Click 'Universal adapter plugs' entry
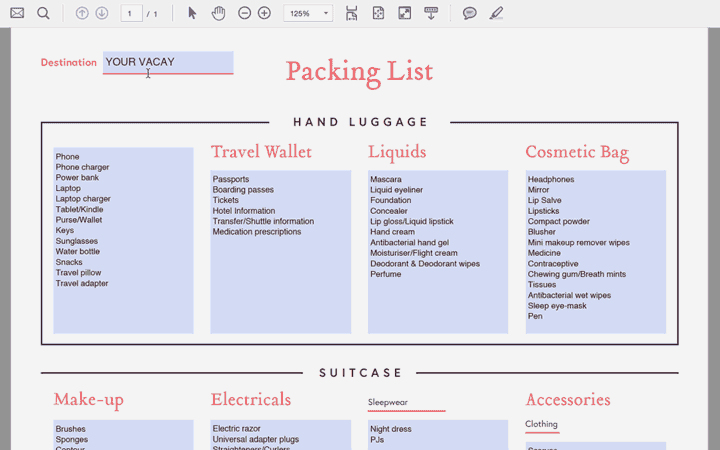The height and width of the screenshot is (450, 720). [255, 439]
